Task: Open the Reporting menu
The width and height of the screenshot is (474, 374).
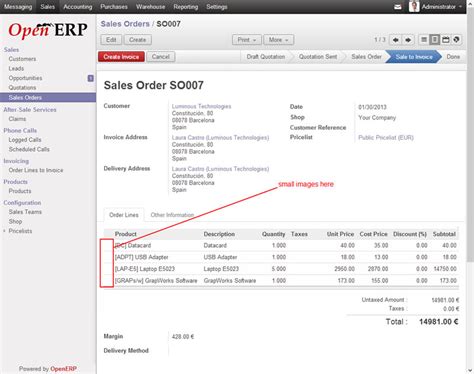Action: [186, 7]
